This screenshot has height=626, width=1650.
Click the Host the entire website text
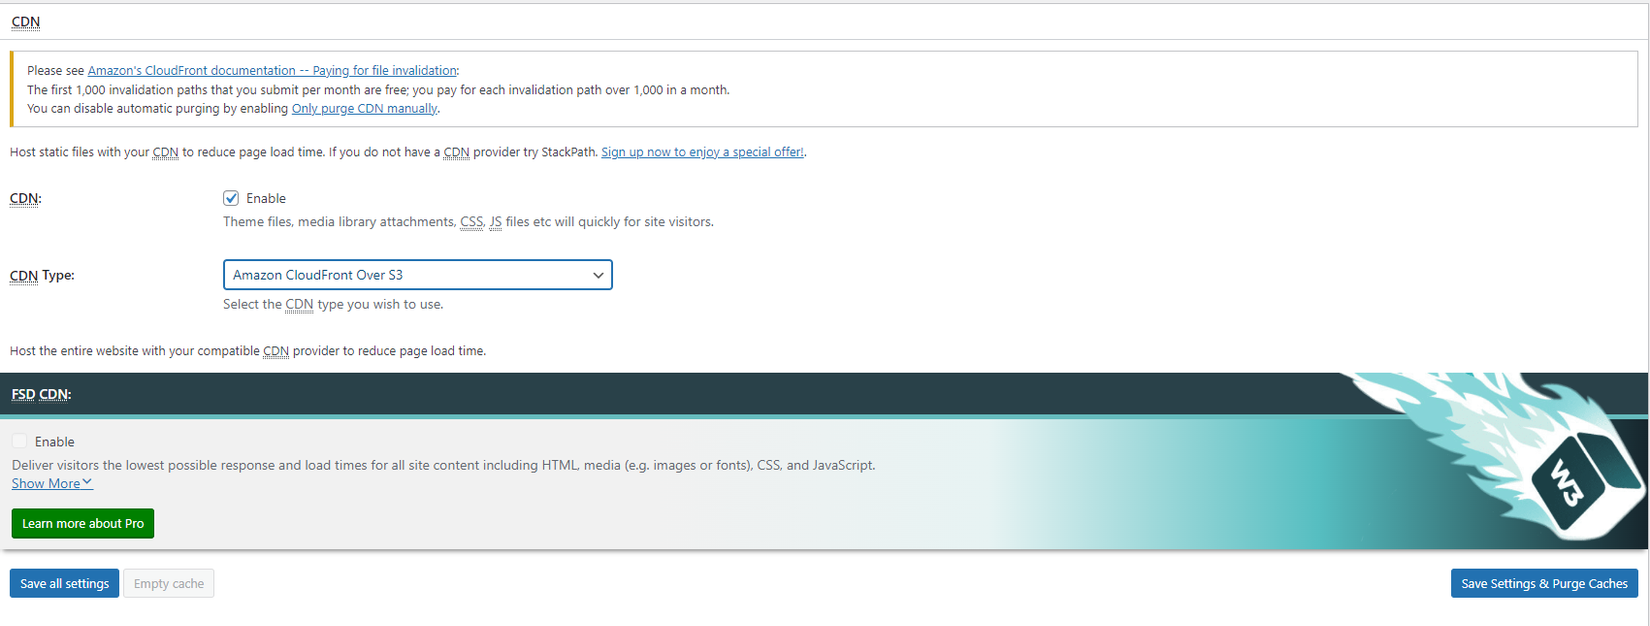[x=248, y=351]
